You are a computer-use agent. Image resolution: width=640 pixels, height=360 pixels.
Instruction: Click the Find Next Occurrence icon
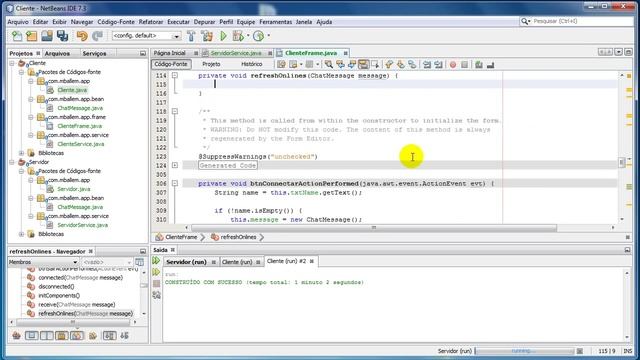point(351,64)
